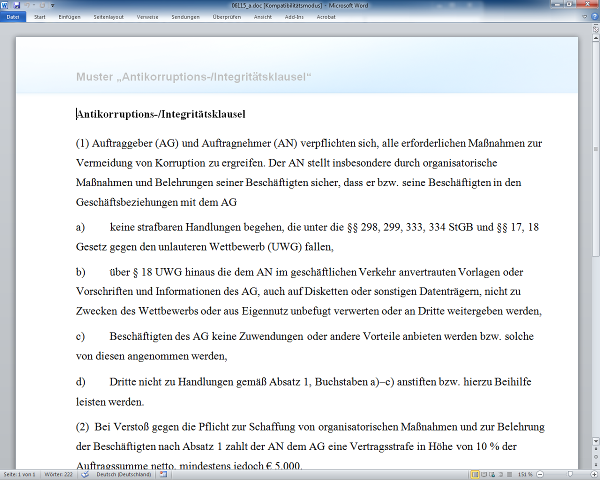Click the Word application icon in title bar
The width and height of the screenshot is (600, 480).
coord(5,5)
